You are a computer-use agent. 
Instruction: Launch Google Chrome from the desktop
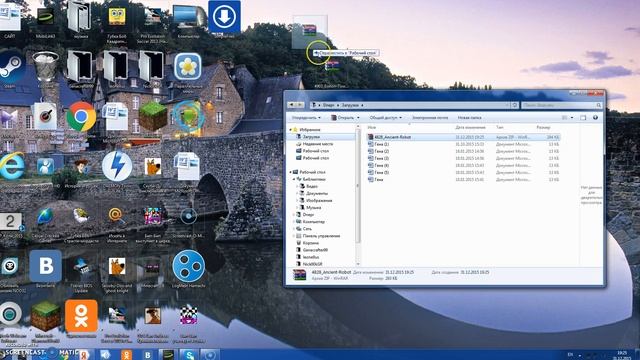coord(81,117)
